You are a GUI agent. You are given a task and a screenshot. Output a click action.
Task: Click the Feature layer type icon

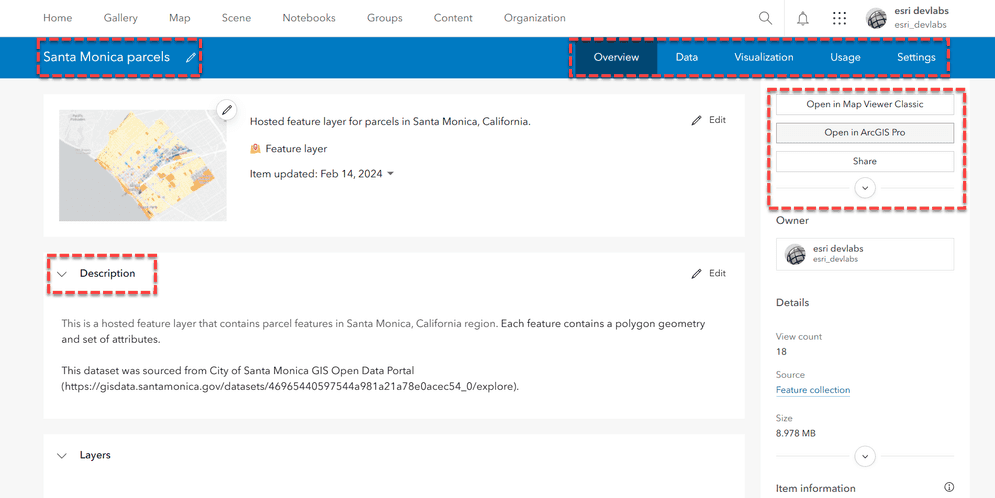(x=255, y=149)
